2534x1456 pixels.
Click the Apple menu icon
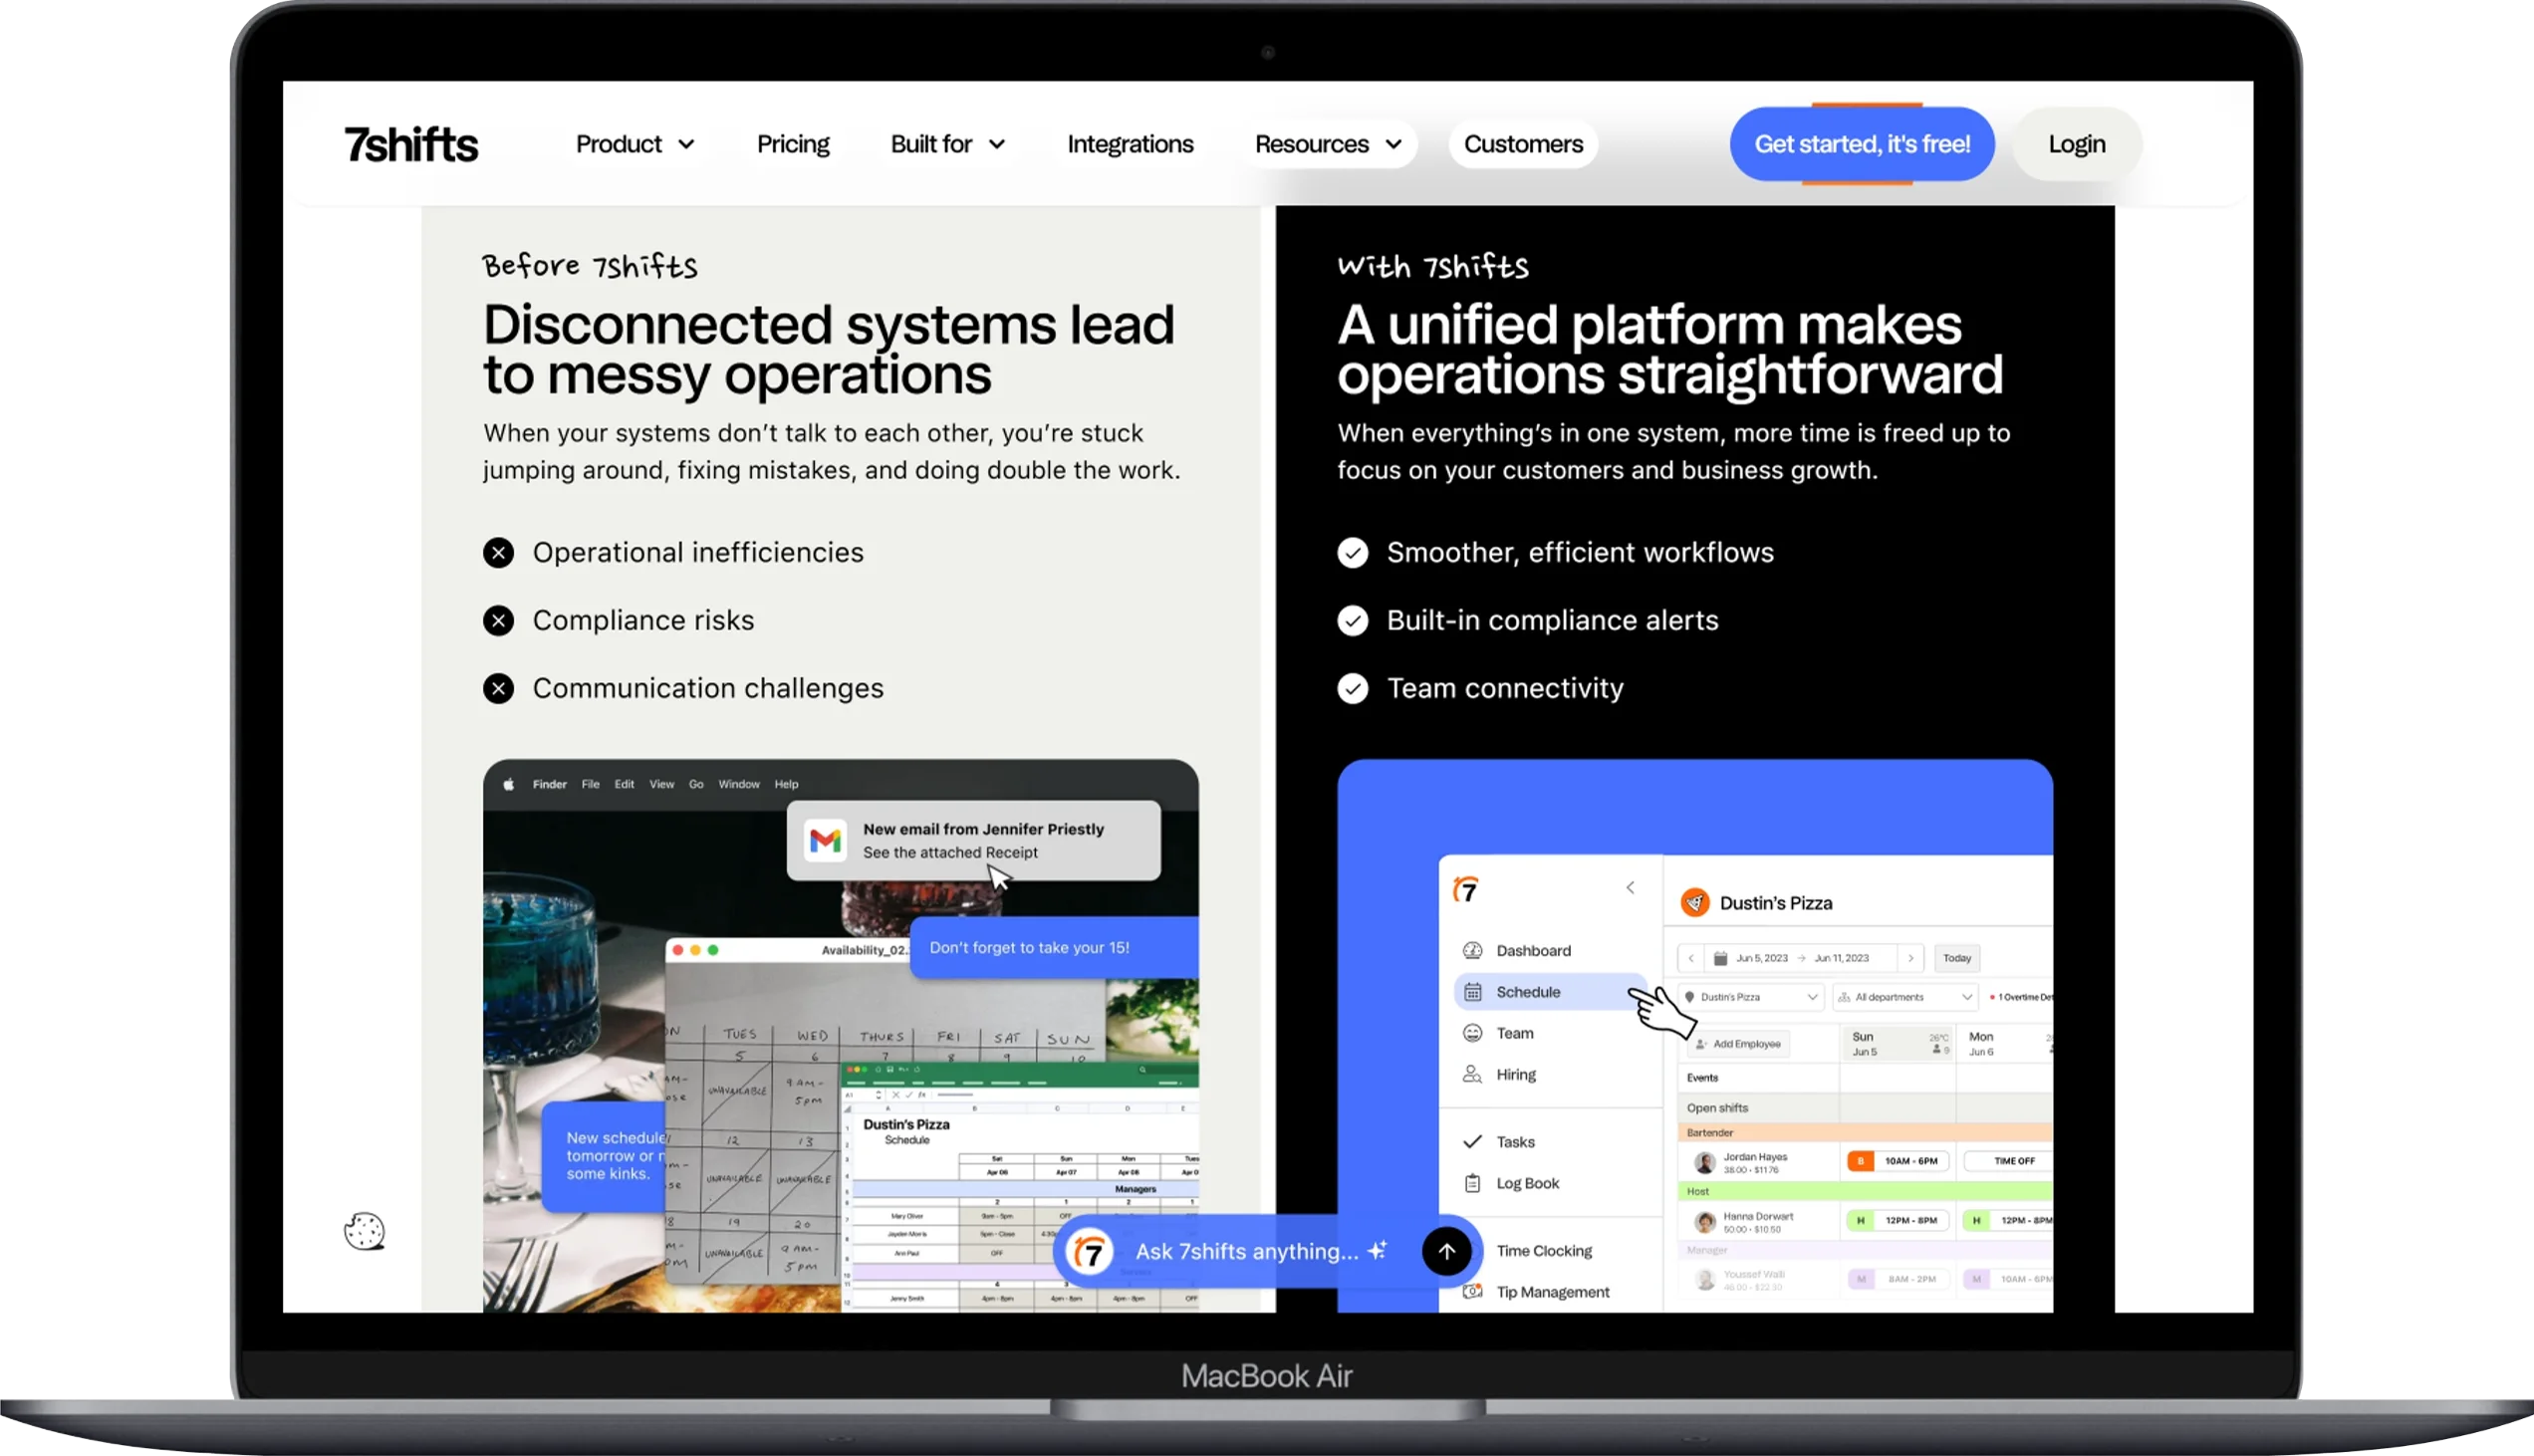(508, 784)
